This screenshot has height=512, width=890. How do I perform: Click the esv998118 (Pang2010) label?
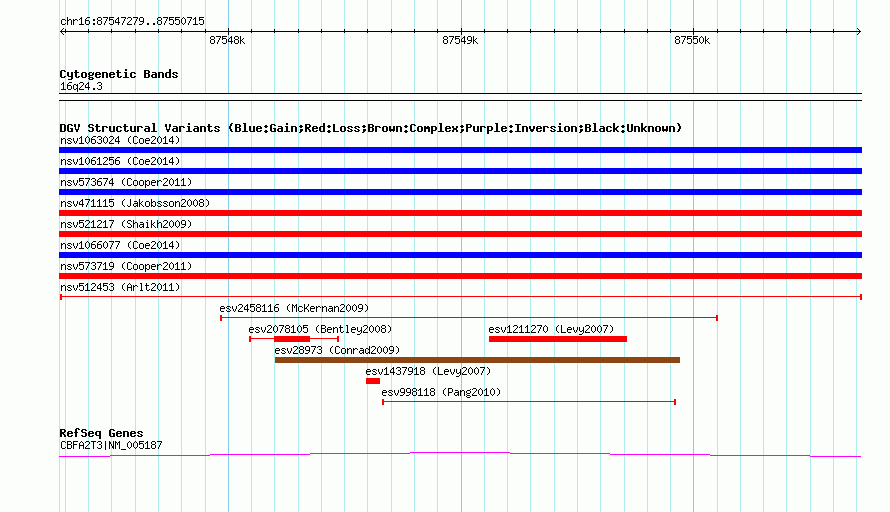(x=441, y=392)
